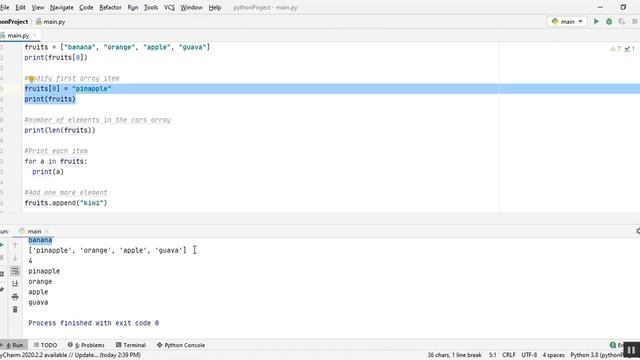Viewport: 640px width, 360px height.
Task: Open the VCS menu
Action: click(x=169, y=7)
